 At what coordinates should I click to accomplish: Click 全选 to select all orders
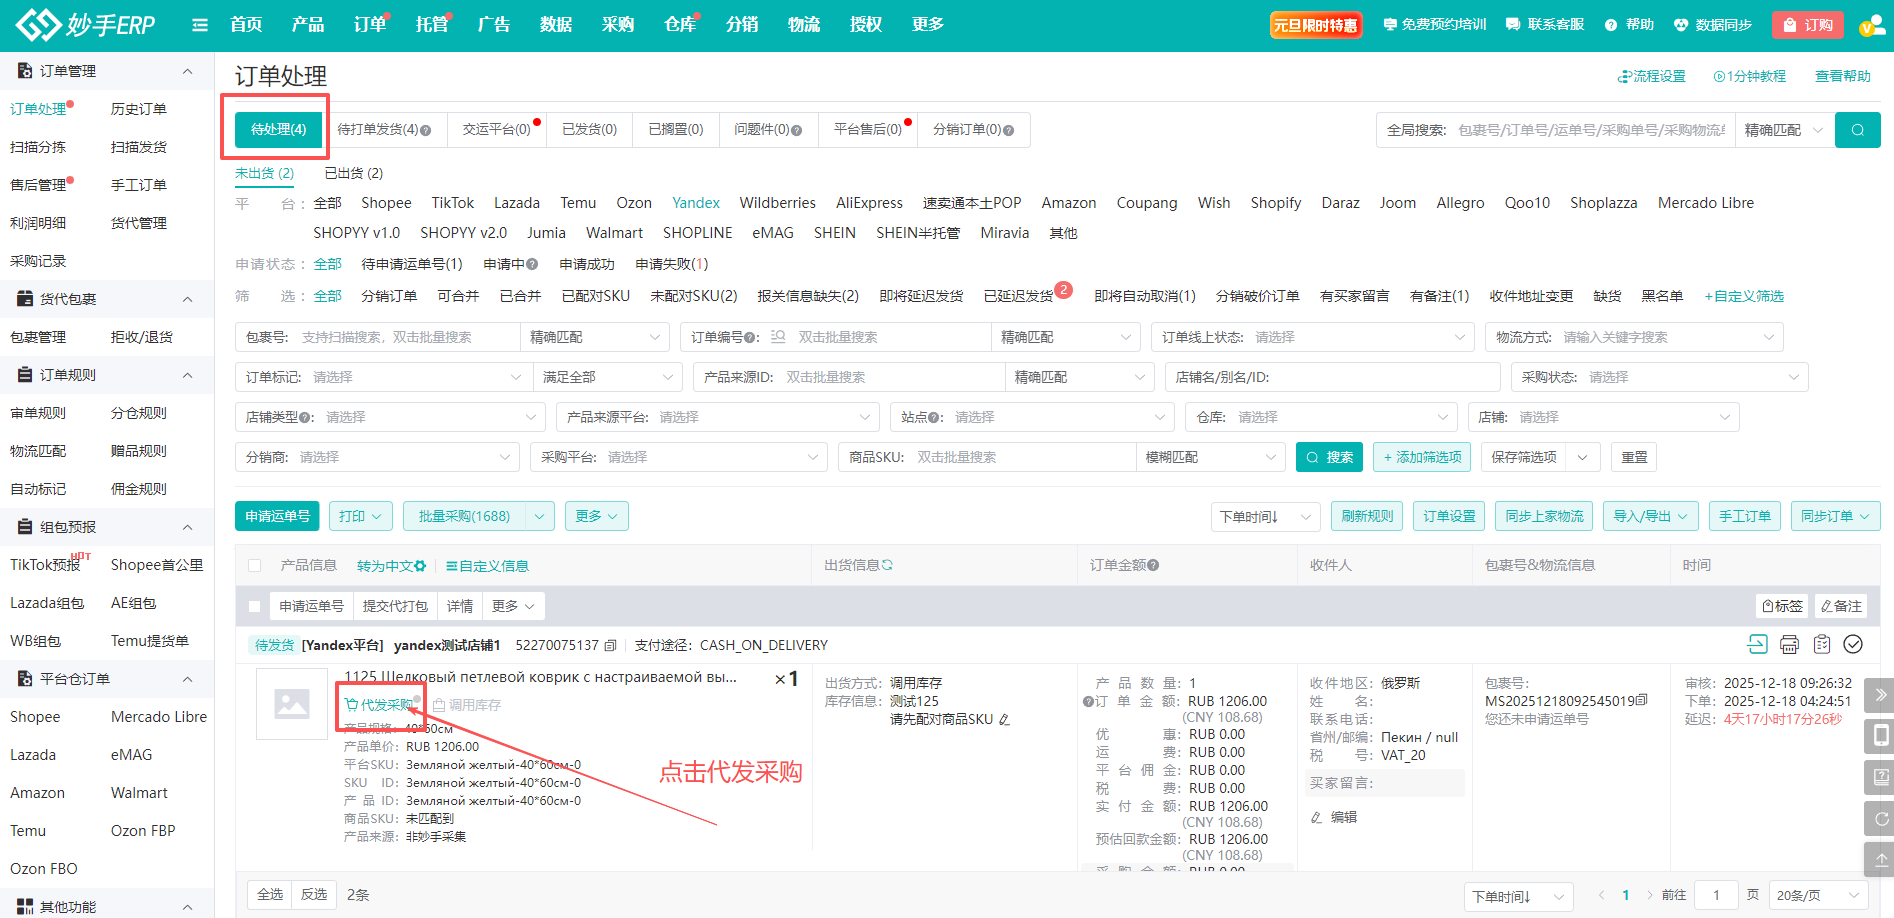[x=270, y=895]
